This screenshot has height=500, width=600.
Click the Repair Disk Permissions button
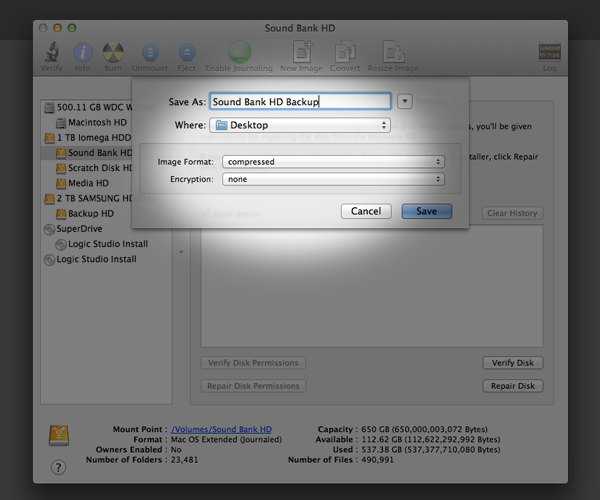(x=253, y=386)
